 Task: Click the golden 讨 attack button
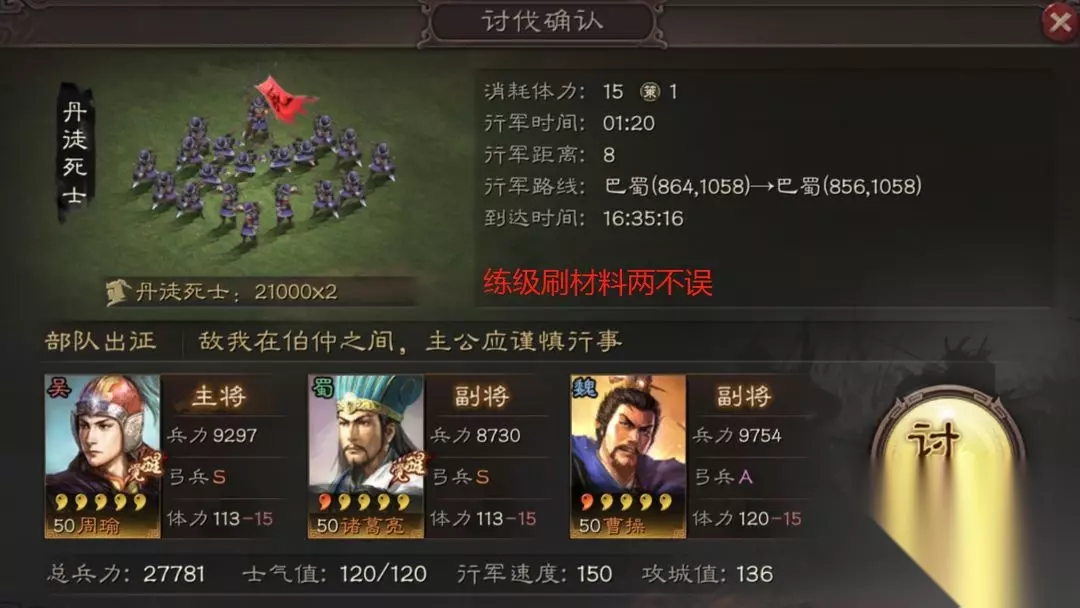[x=948, y=448]
